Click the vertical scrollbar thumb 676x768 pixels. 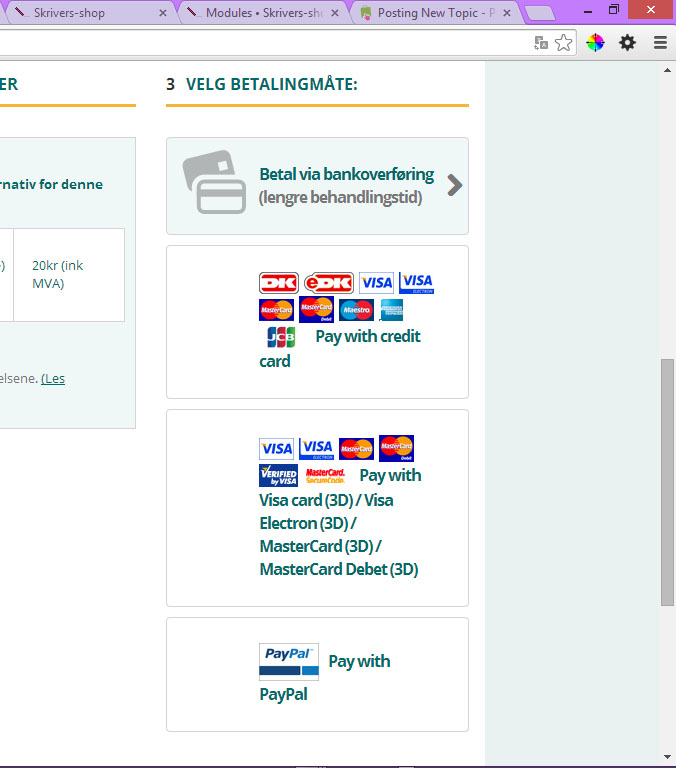click(x=667, y=482)
